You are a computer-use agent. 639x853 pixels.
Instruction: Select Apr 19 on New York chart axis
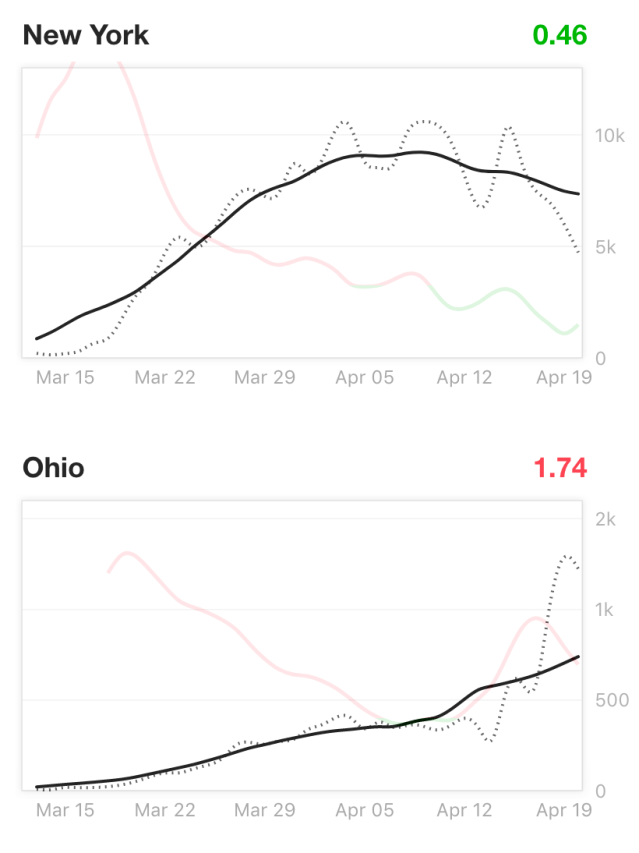pos(564,378)
